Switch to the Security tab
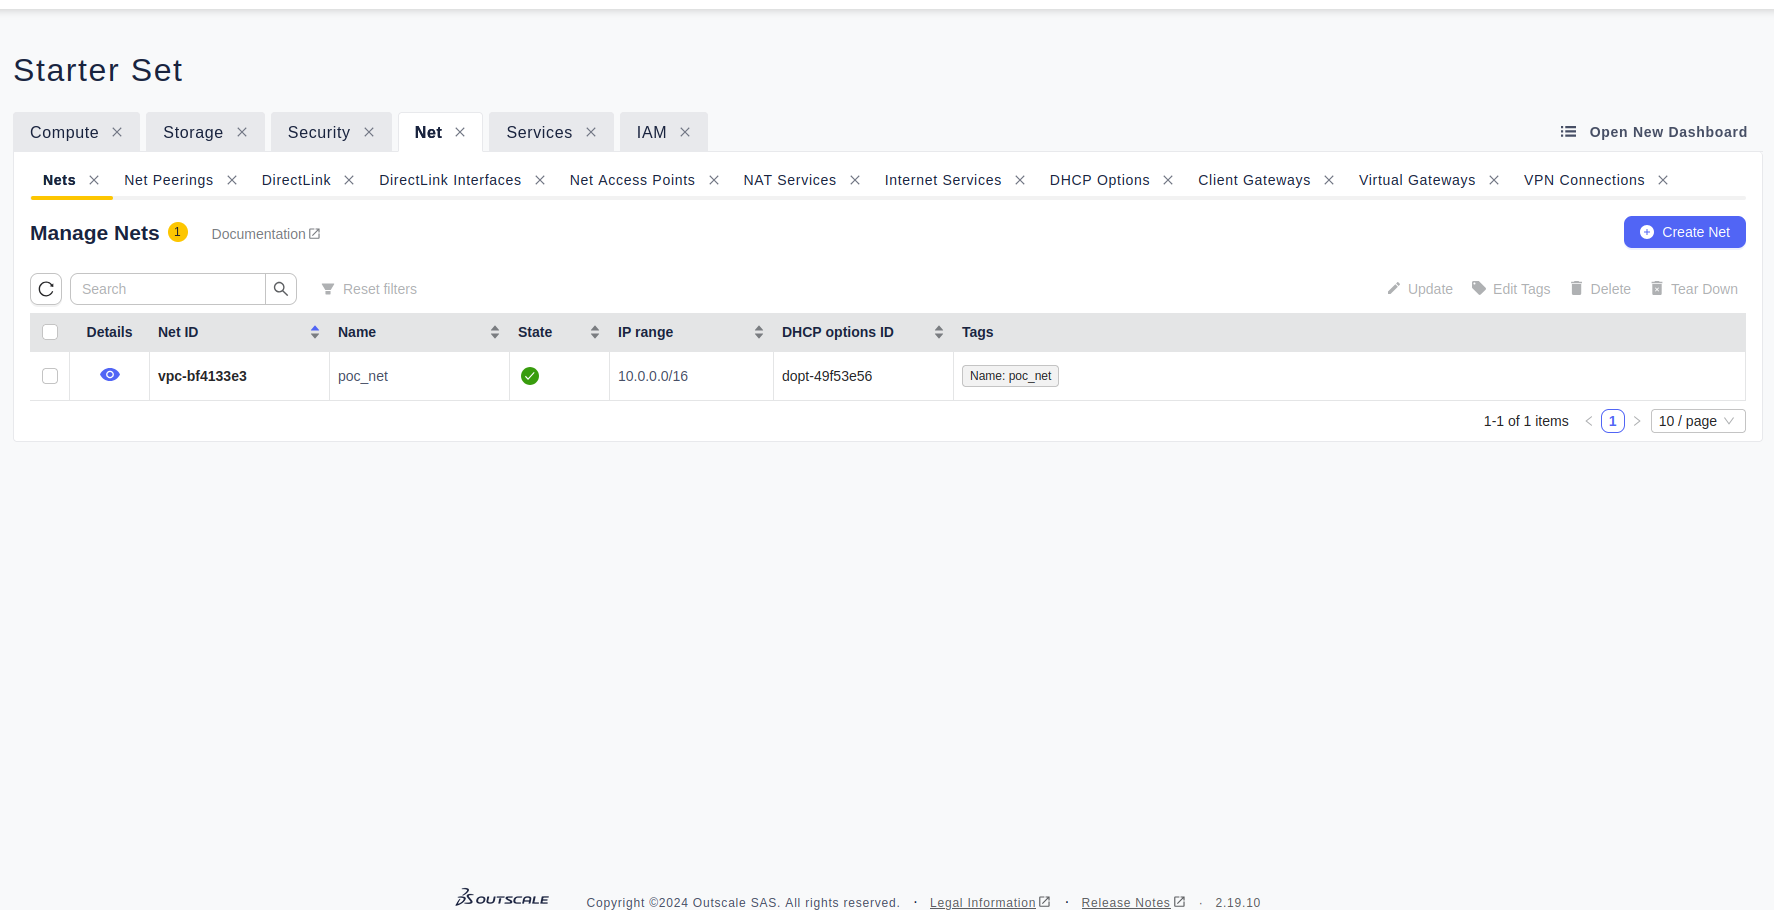 point(319,132)
